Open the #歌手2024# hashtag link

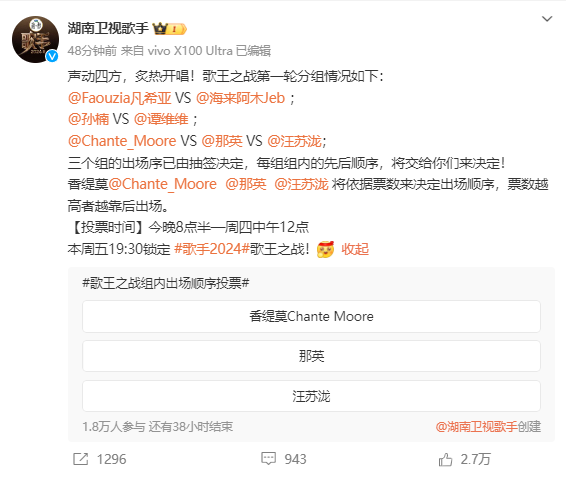[212, 249]
